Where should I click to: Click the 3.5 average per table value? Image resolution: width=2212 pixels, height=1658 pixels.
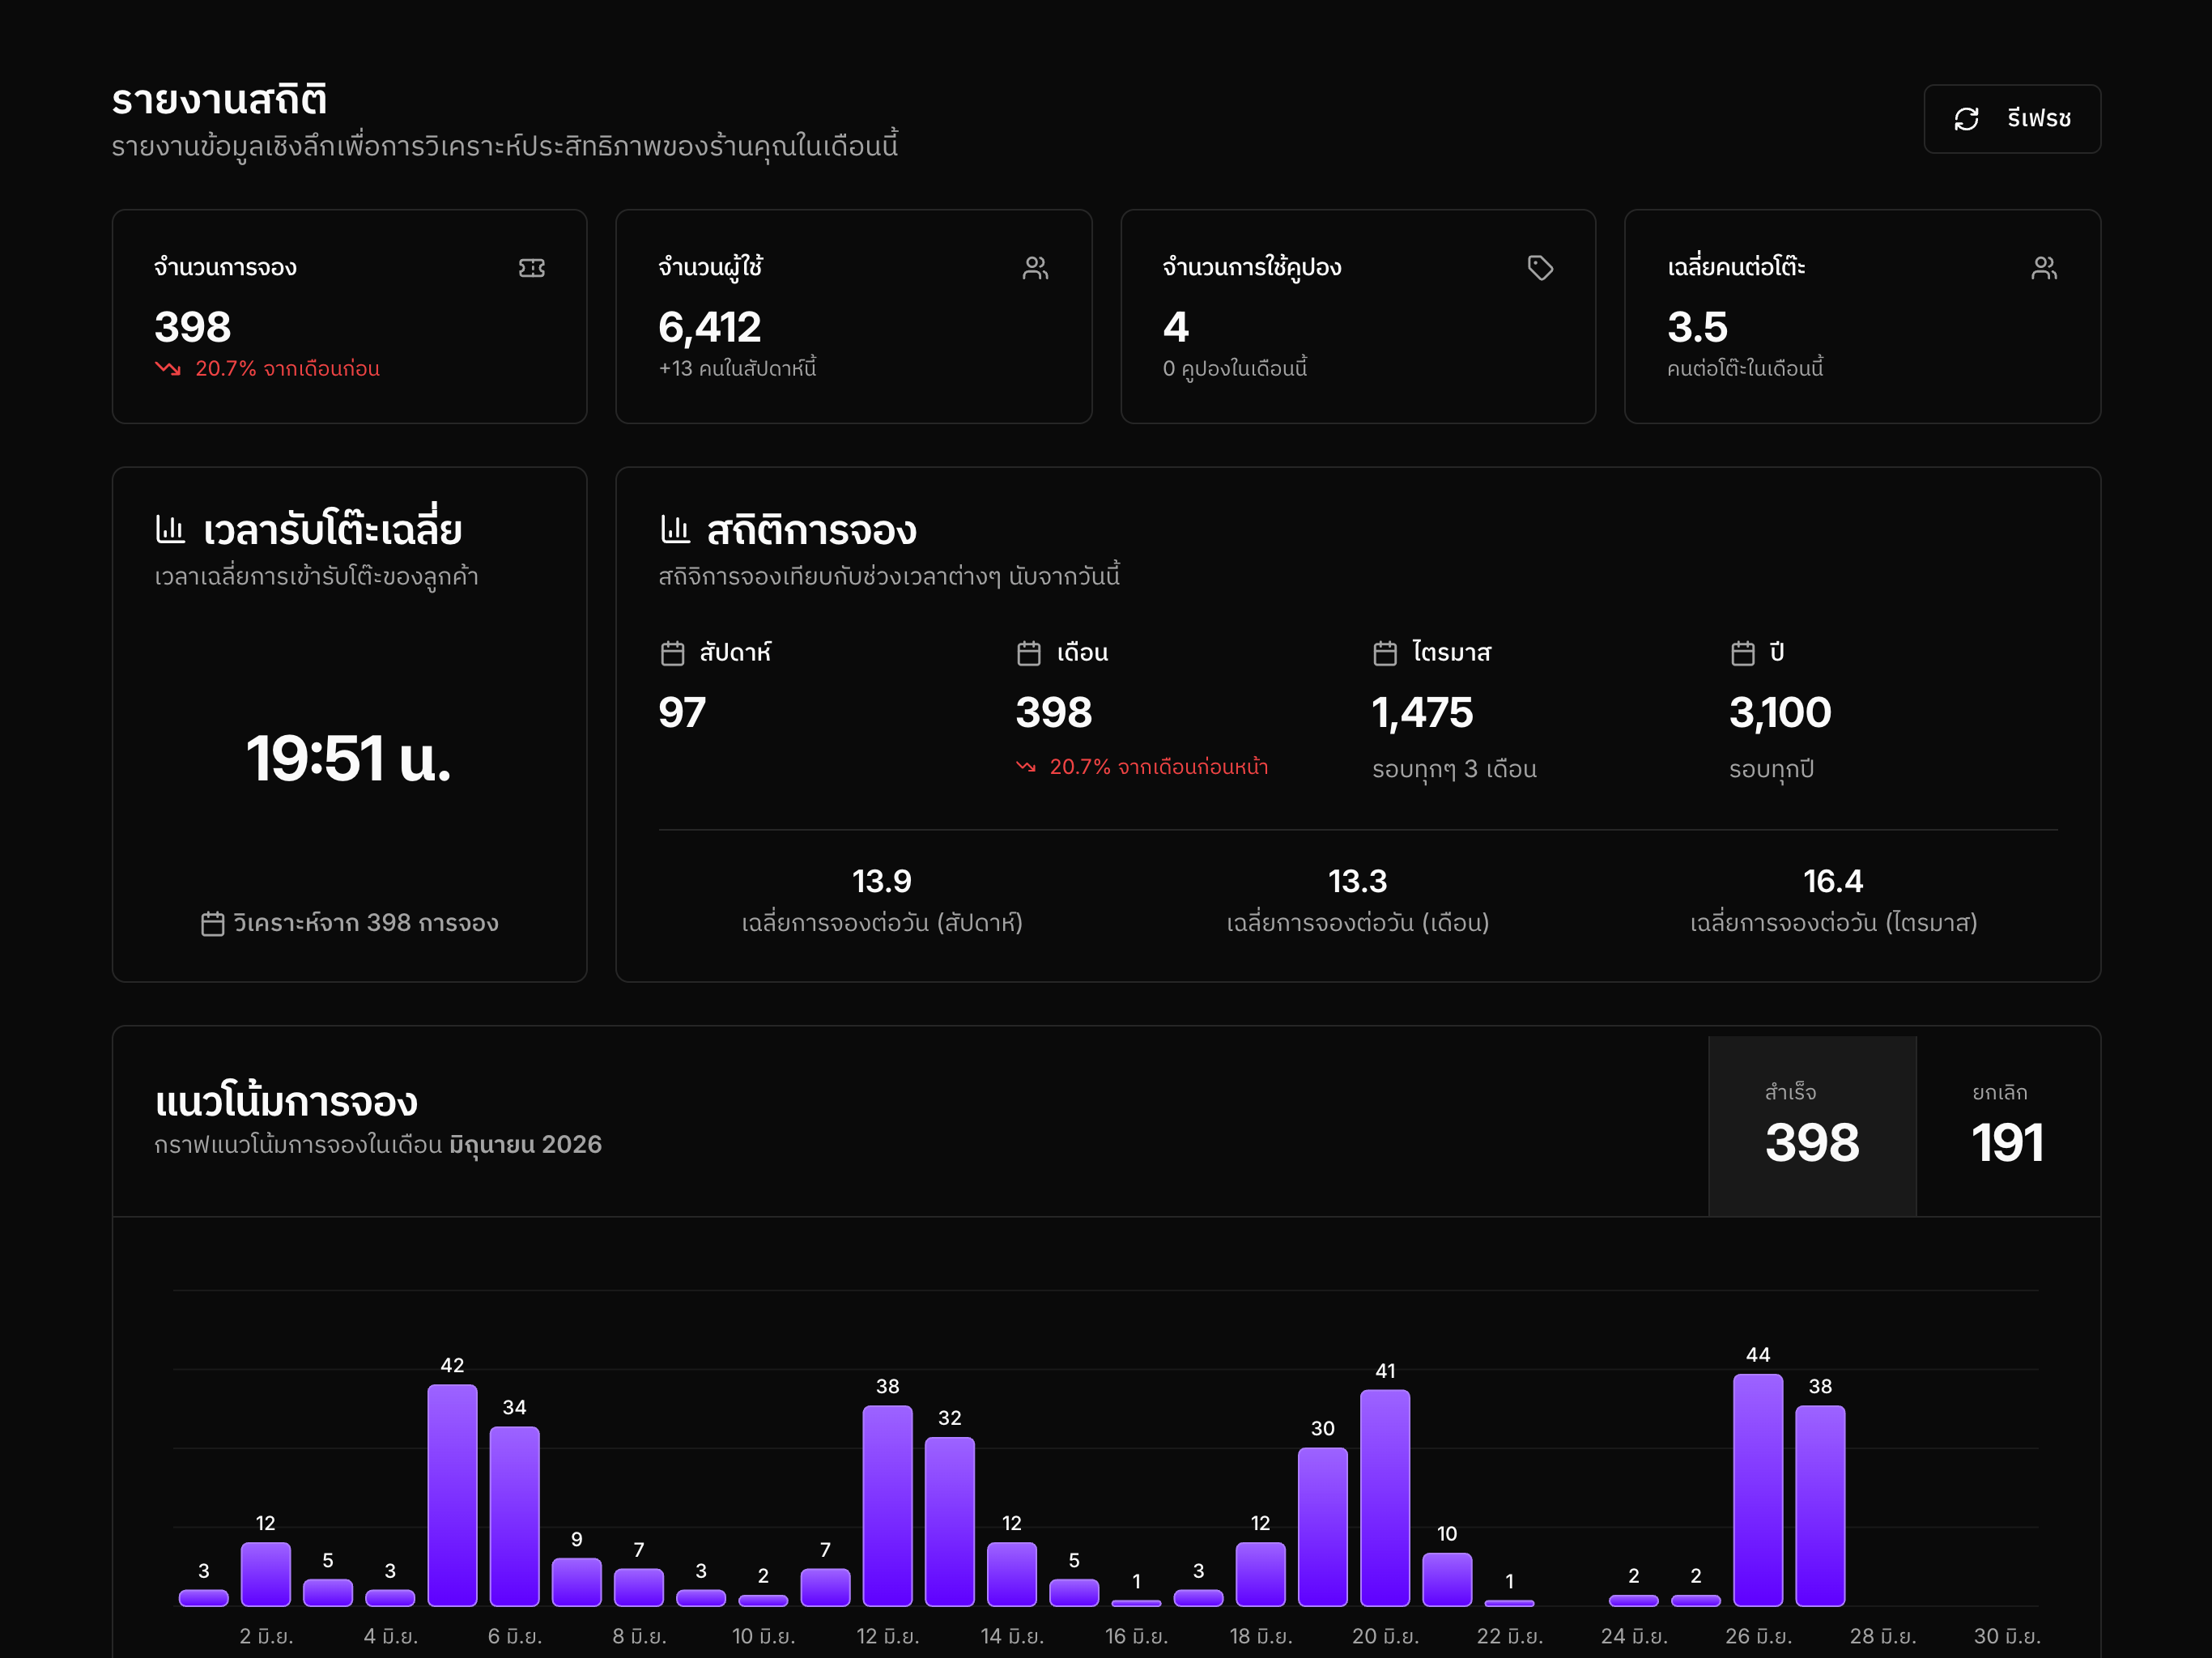pos(1697,327)
